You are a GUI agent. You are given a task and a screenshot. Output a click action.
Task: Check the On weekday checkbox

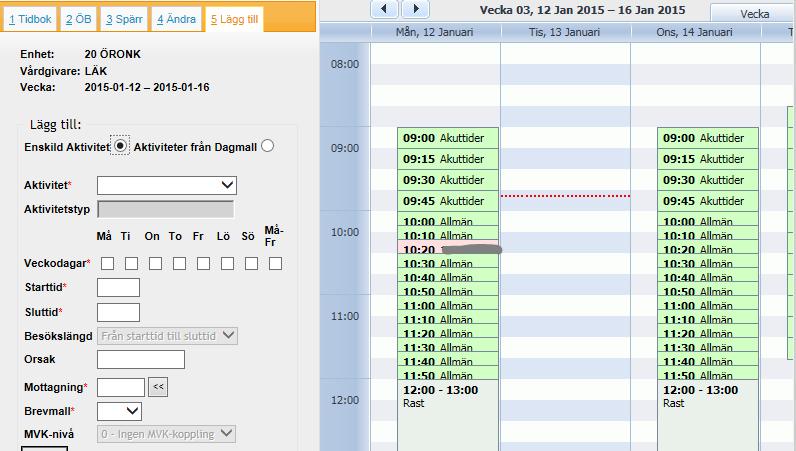155,264
